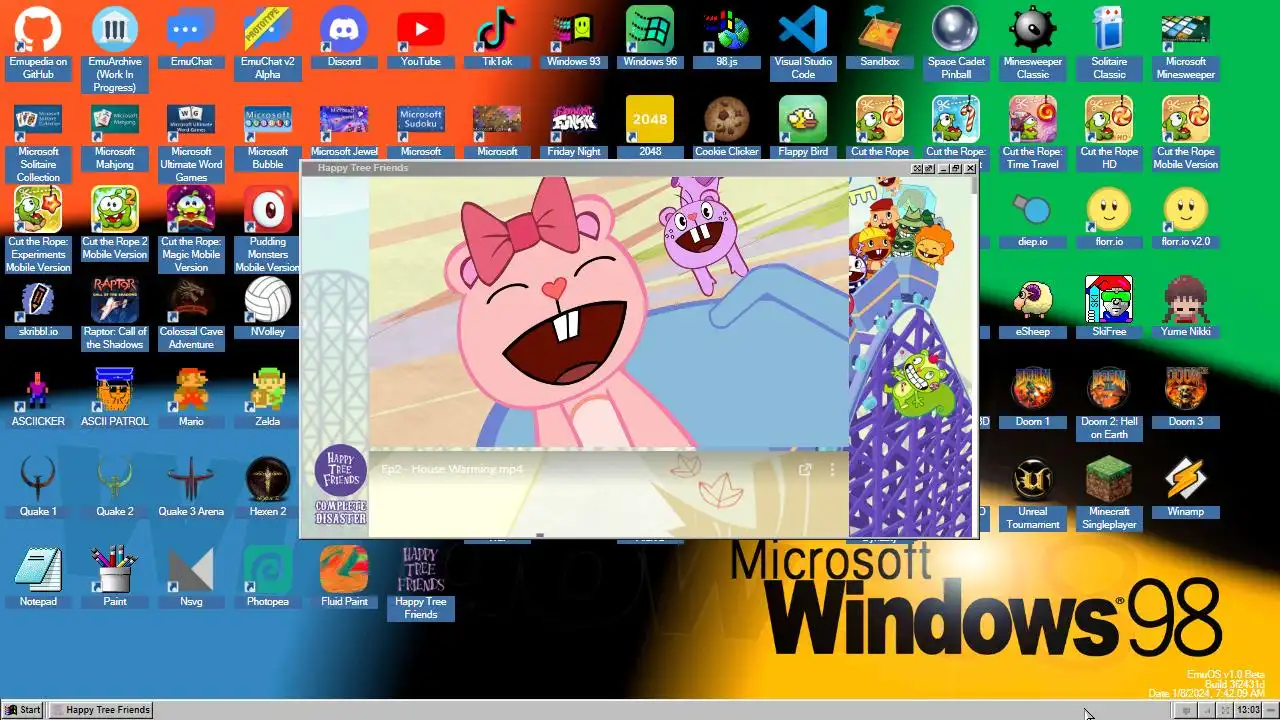The width and height of the screenshot is (1280, 720).
Task: Click the playing video of pink chipmunk
Action: point(609,313)
